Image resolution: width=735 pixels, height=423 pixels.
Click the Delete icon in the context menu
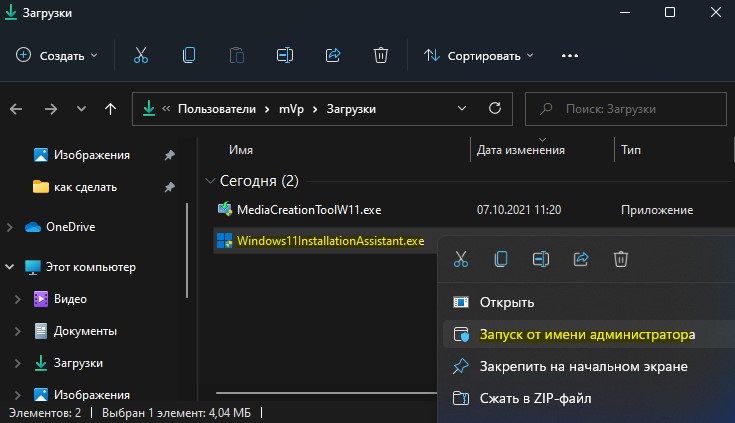(621, 259)
